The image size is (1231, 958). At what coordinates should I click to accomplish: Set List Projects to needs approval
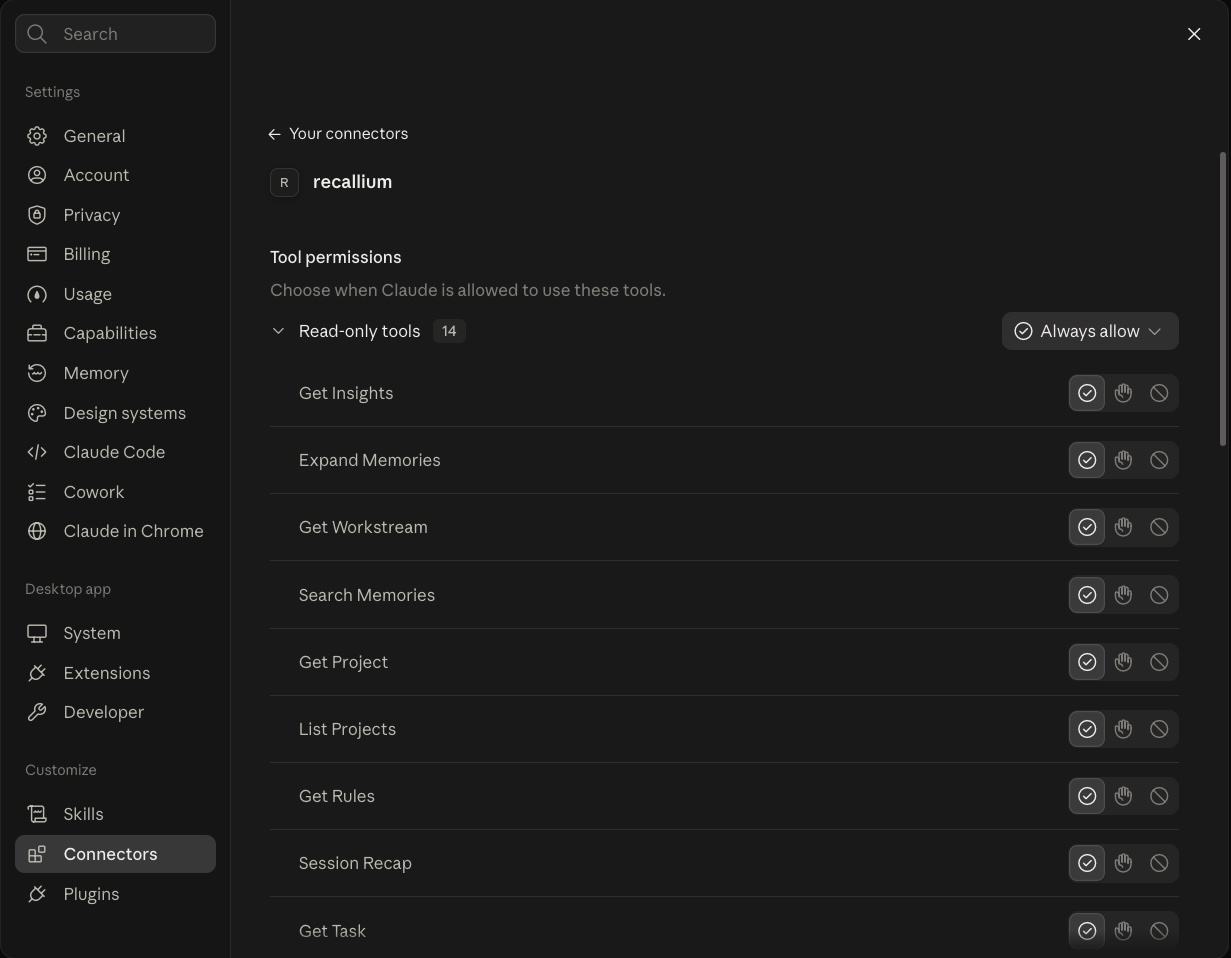(1123, 729)
